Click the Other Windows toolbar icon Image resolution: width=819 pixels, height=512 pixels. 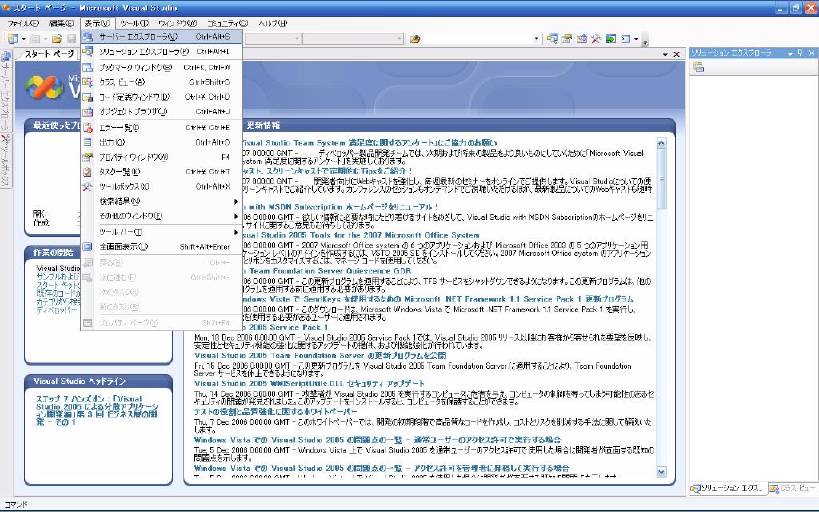coord(625,39)
